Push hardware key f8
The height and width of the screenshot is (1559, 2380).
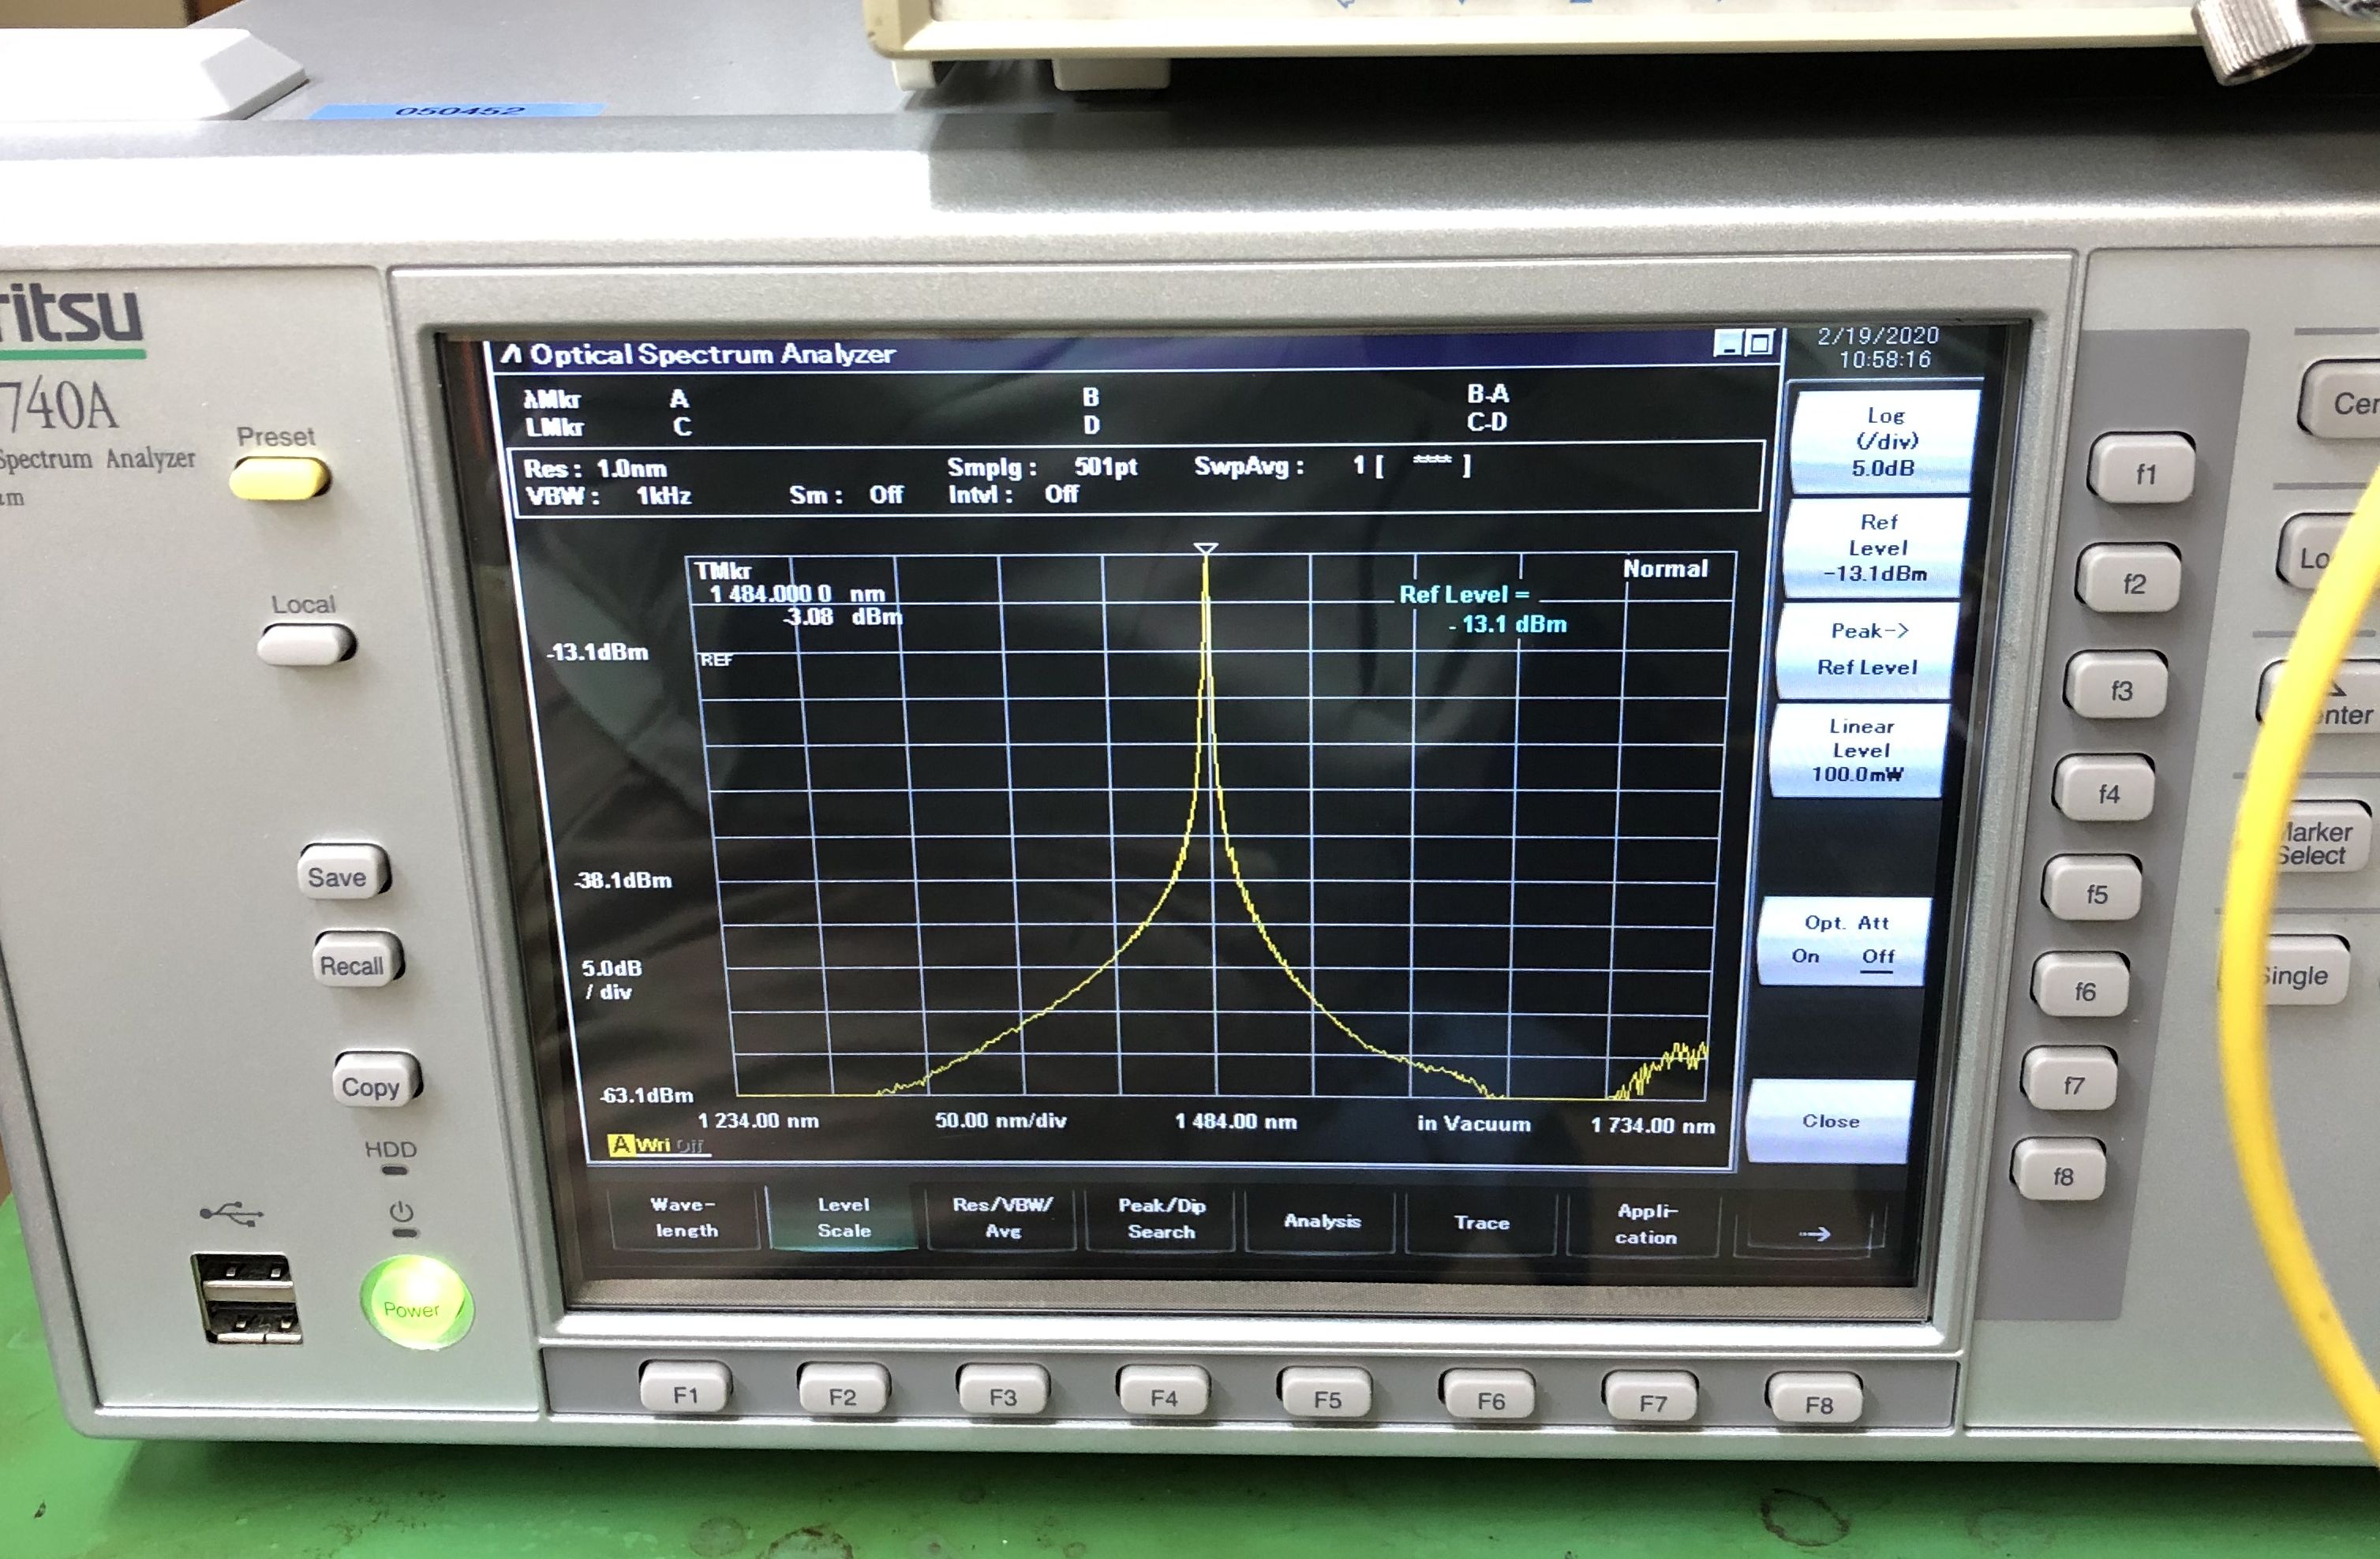tap(2060, 1170)
